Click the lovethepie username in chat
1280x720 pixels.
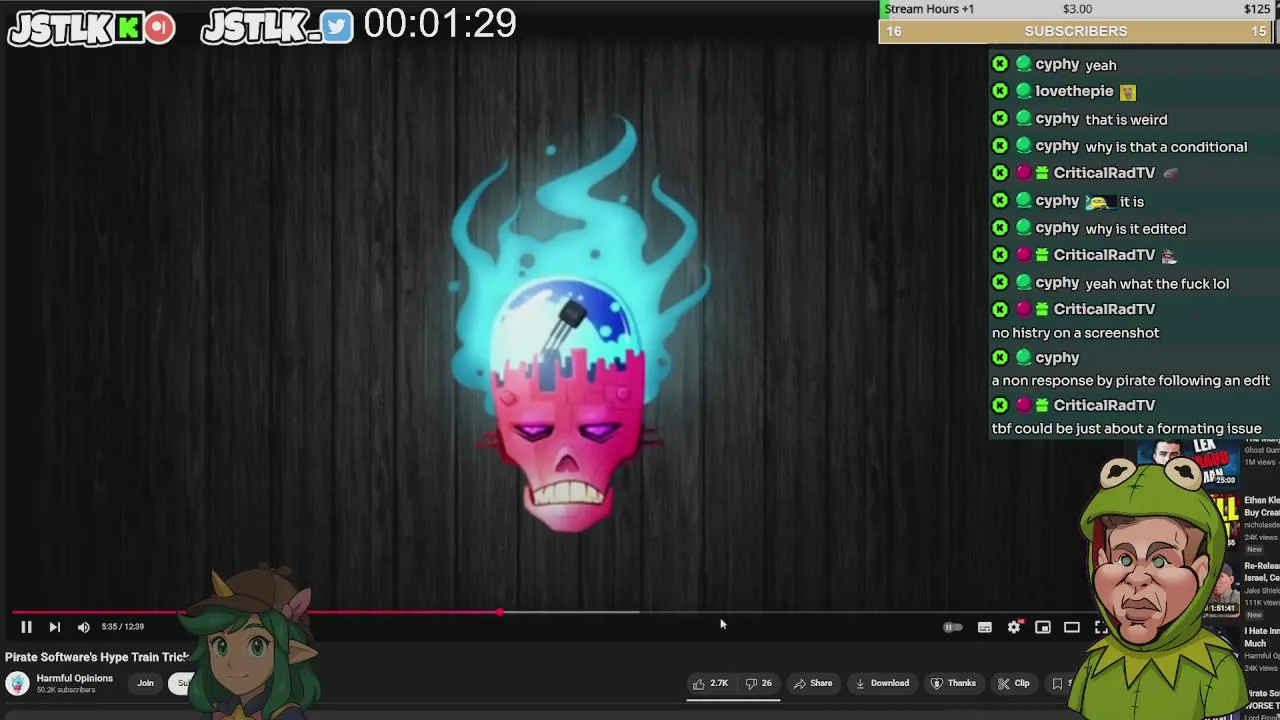(x=1074, y=91)
